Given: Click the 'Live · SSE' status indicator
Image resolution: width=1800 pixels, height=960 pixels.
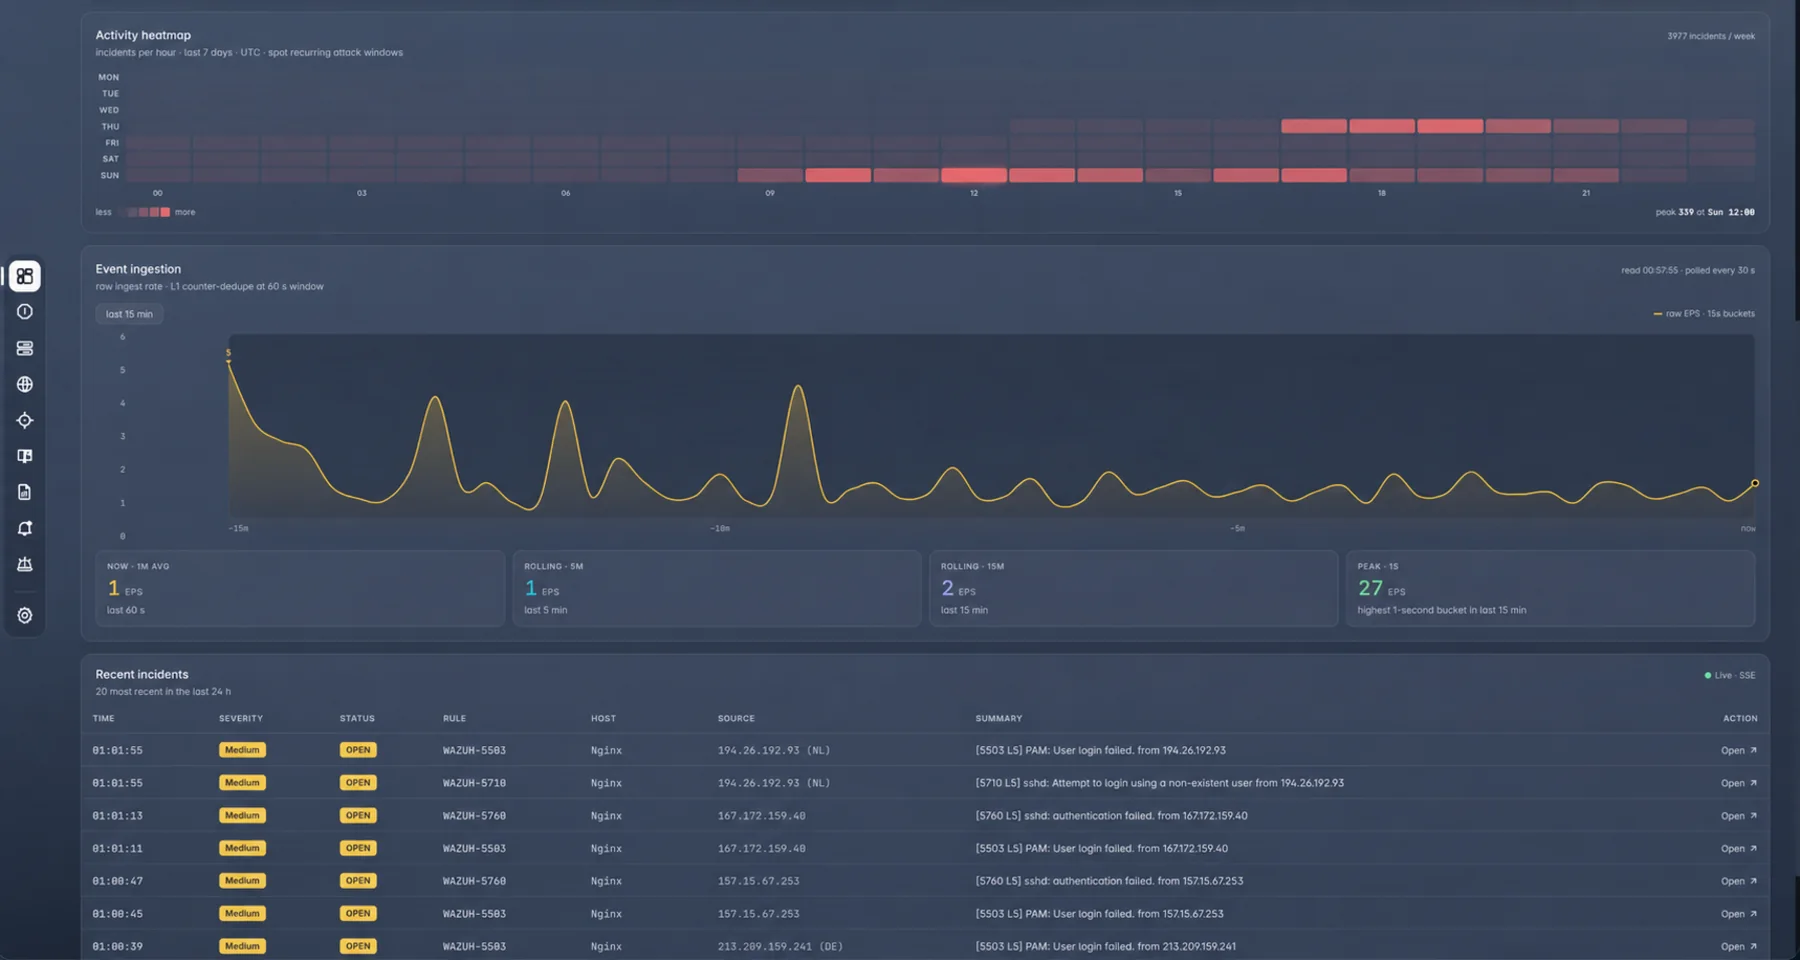Looking at the screenshot, I should pyautogui.click(x=1730, y=675).
